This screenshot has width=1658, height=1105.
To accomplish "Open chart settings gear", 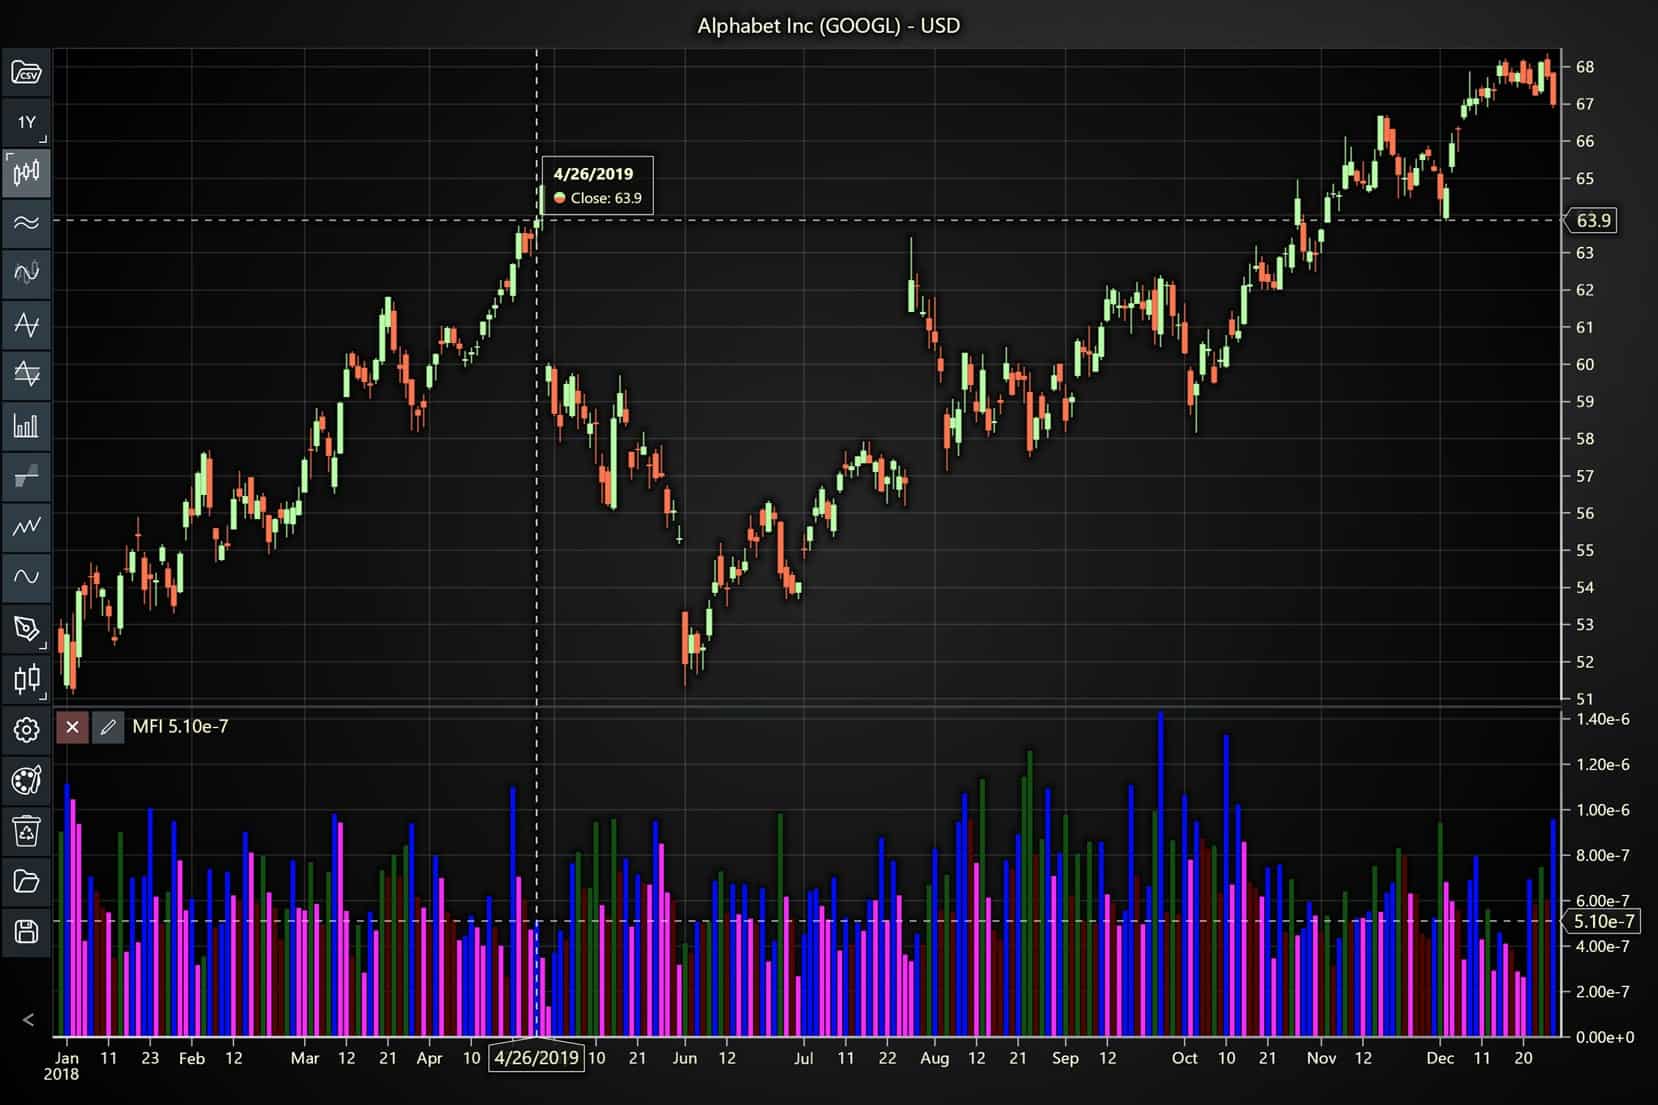I will (x=26, y=730).
